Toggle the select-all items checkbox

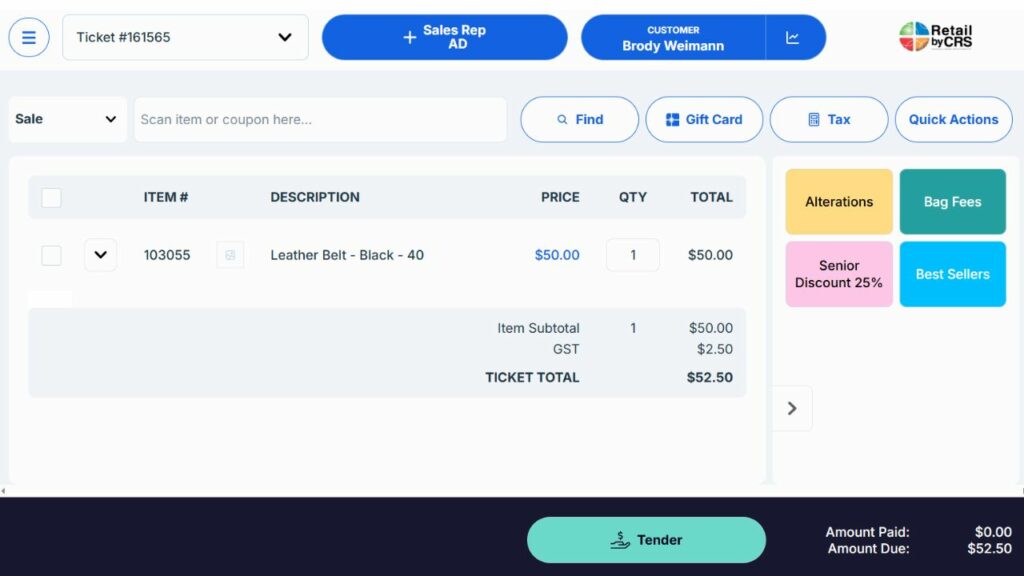pyautogui.click(x=51, y=198)
